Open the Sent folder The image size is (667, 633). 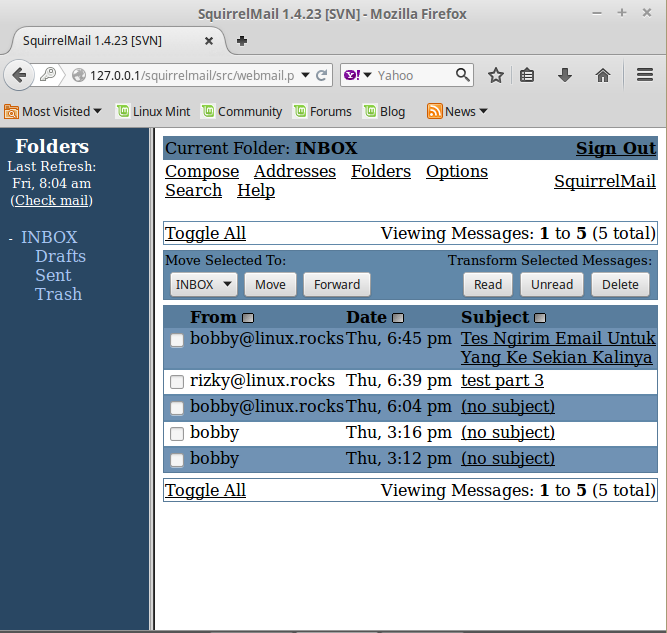53,275
